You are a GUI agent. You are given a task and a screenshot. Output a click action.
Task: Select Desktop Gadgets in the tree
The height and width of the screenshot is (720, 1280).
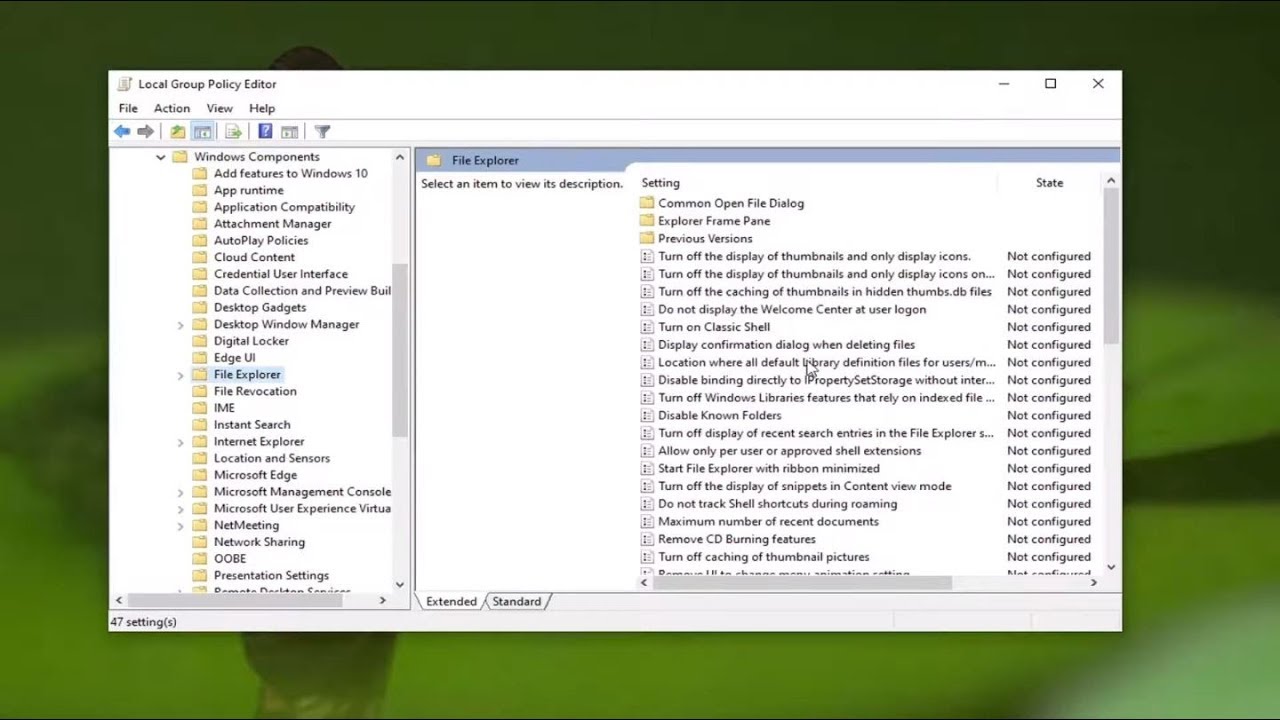tap(260, 308)
